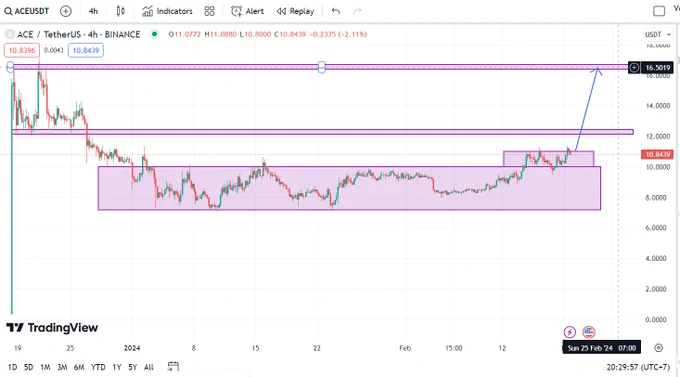Open symbol search ACEUSDT

point(27,11)
